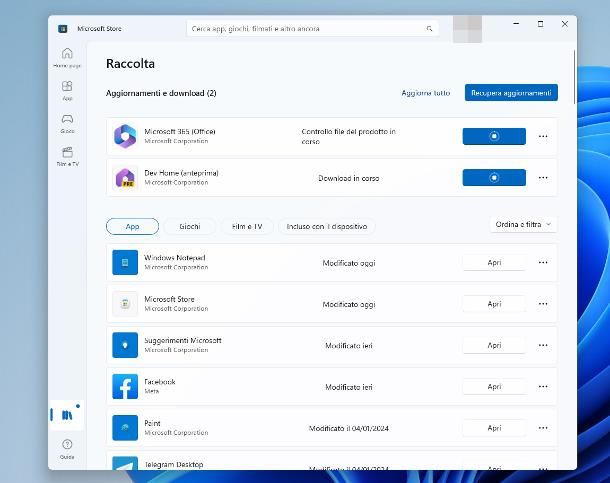Click the Facebook app icon
This screenshot has height=483, width=610.
[x=125, y=387]
